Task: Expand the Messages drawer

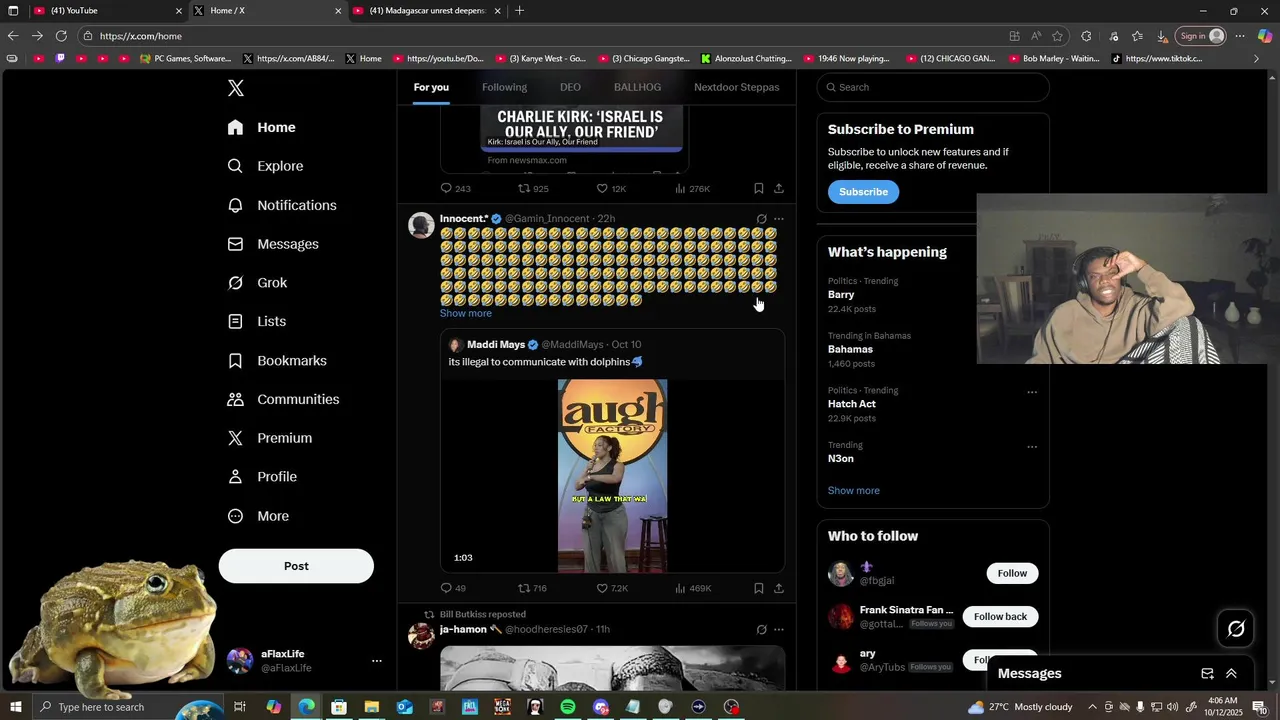Action: pyautogui.click(x=1231, y=674)
